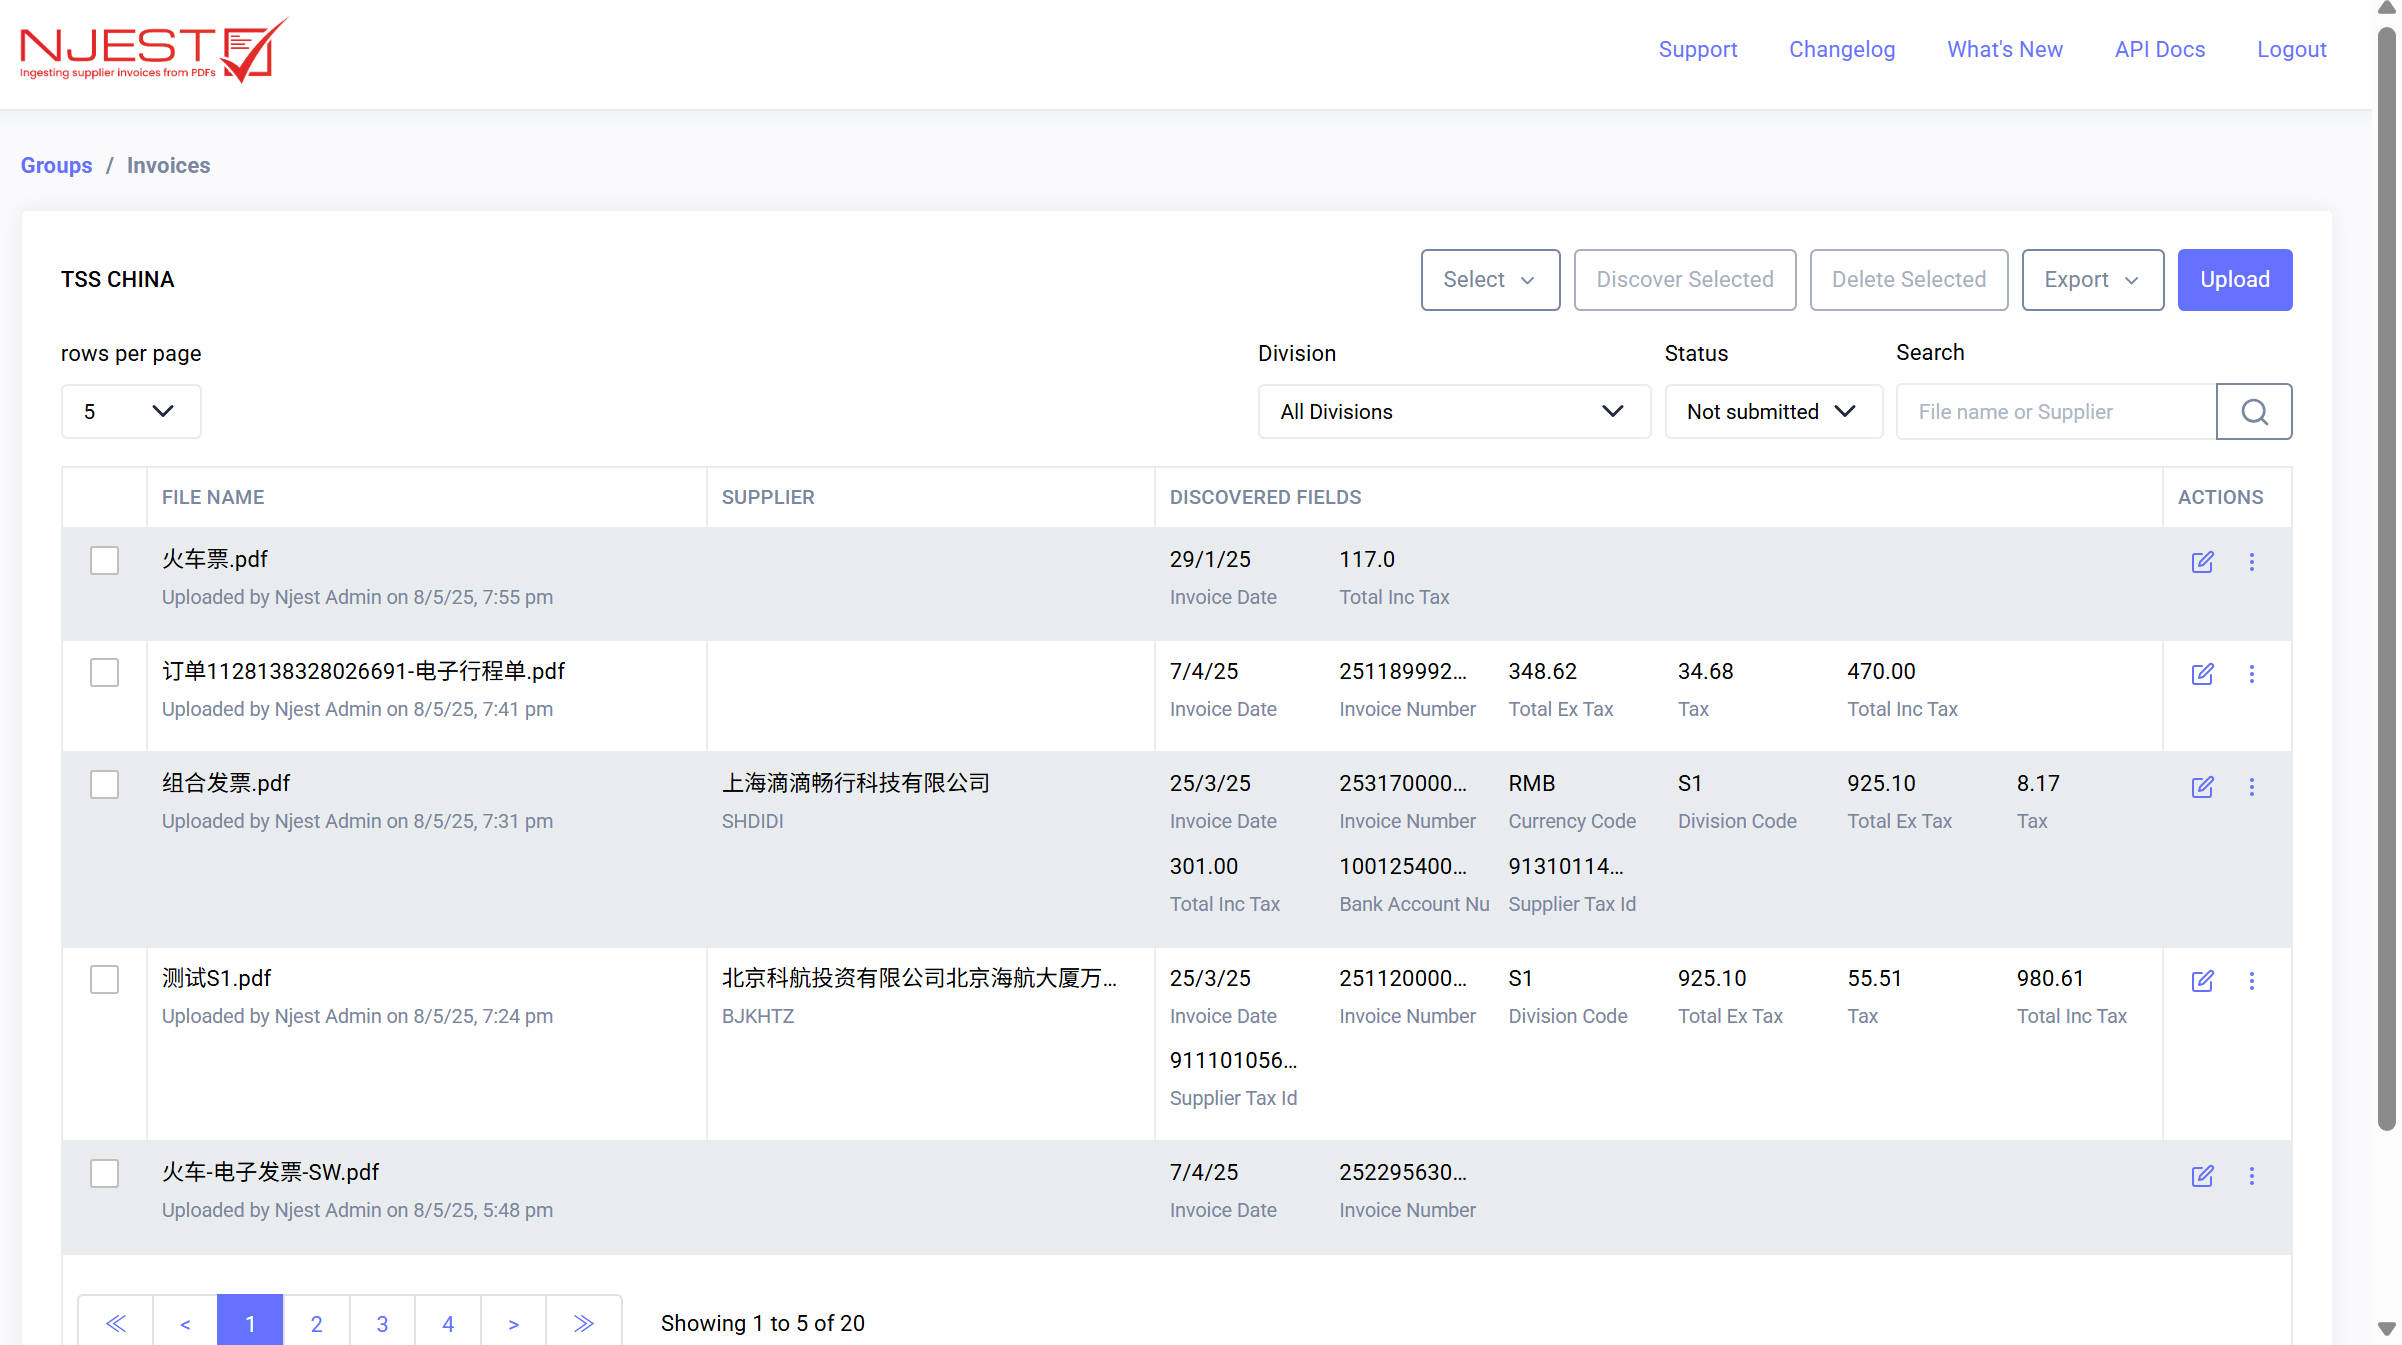Click the SUPPLIER column header
This screenshot has height=1345, width=2402.
[768, 497]
